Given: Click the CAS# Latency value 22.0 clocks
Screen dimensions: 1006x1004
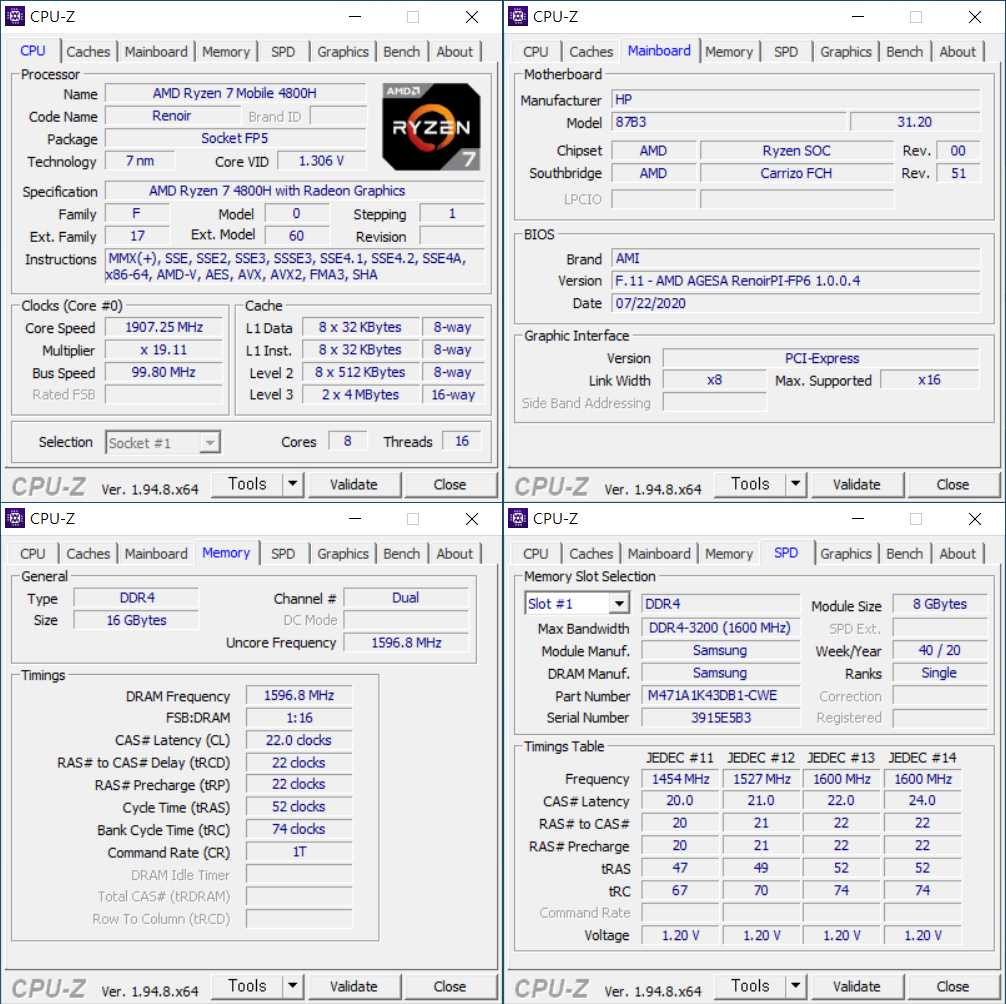Looking at the screenshot, I should pos(299,740).
